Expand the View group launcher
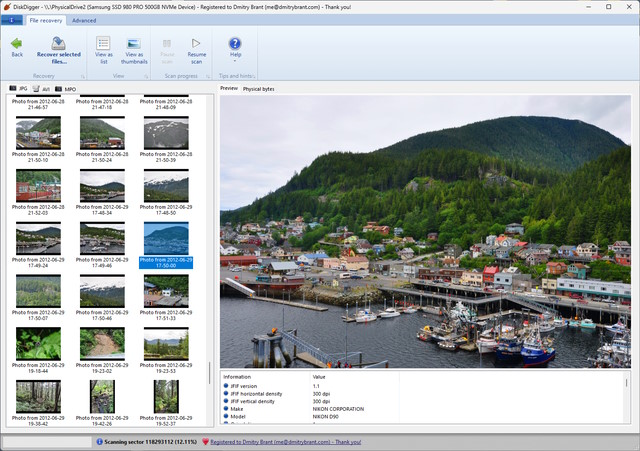 (x=144, y=76)
